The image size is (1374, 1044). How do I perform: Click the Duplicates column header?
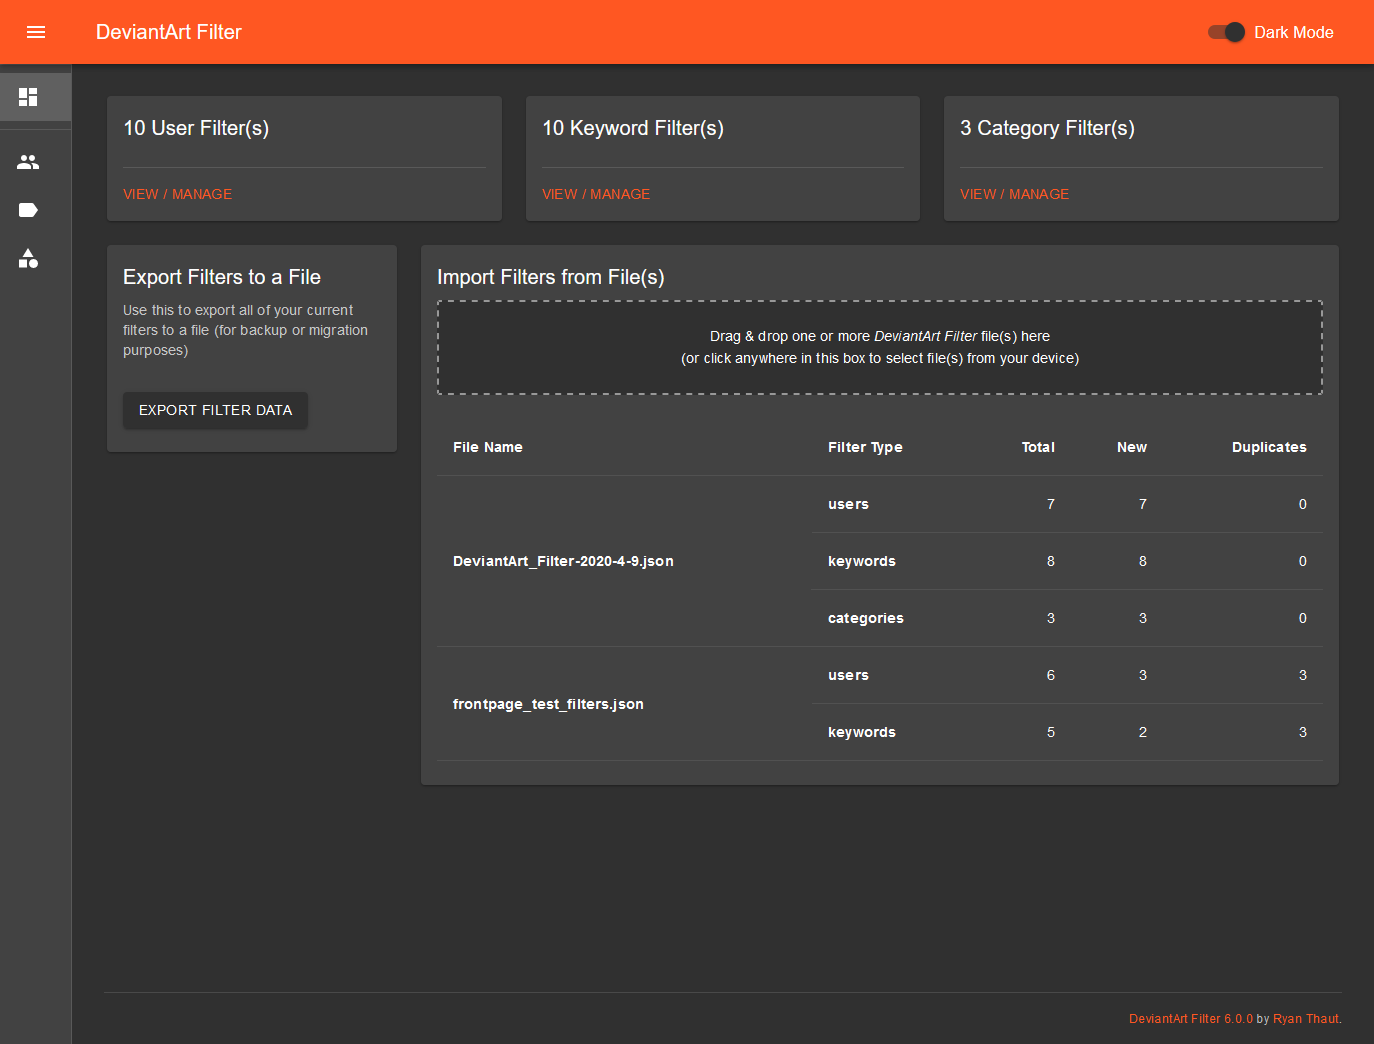pyautogui.click(x=1269, y=447)
